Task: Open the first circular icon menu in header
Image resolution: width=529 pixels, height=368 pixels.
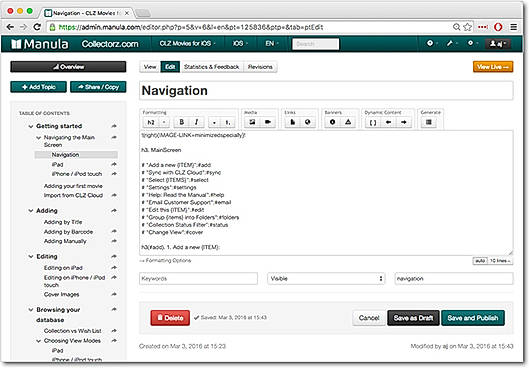Action: pos(432,43)
